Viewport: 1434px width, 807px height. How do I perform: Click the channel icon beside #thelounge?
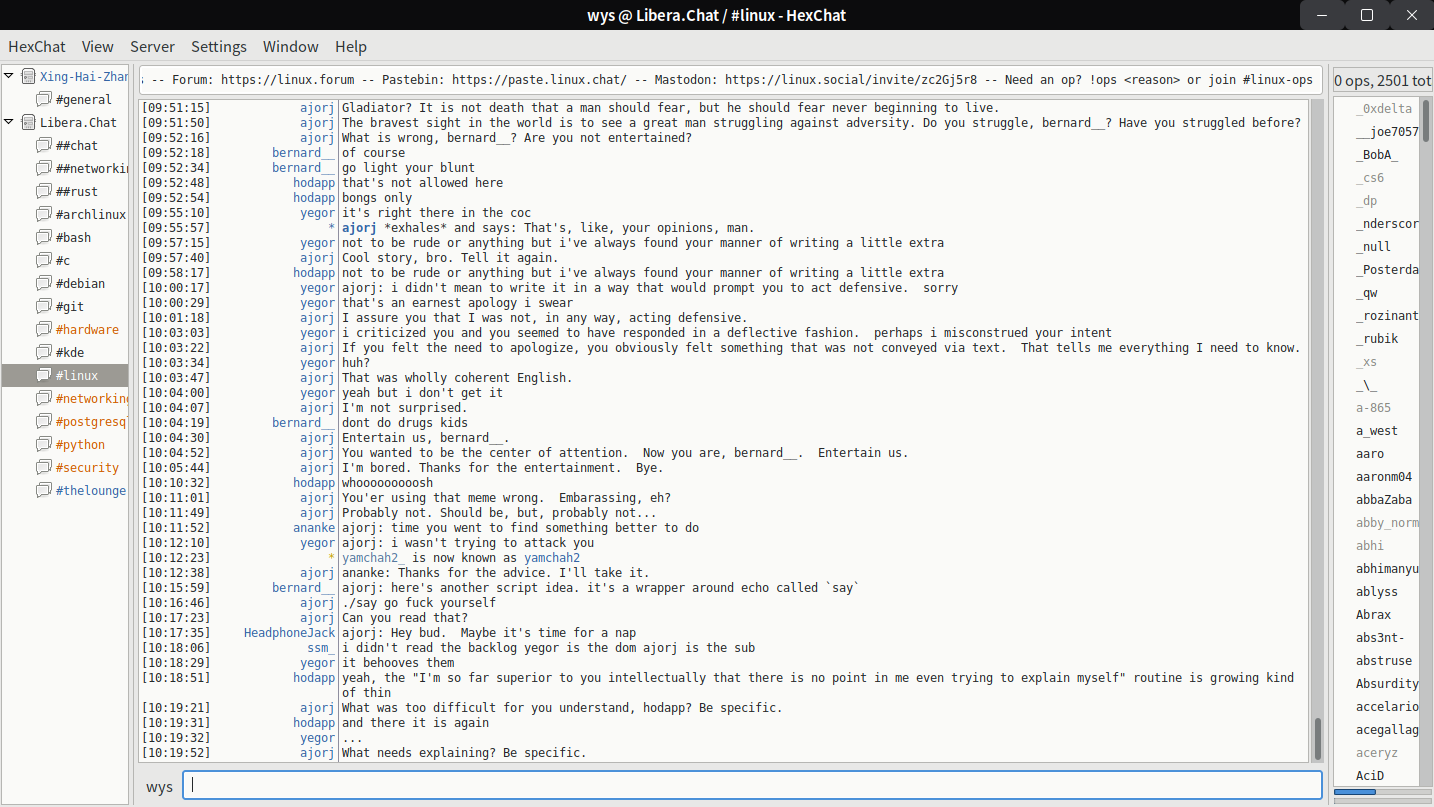43,491
